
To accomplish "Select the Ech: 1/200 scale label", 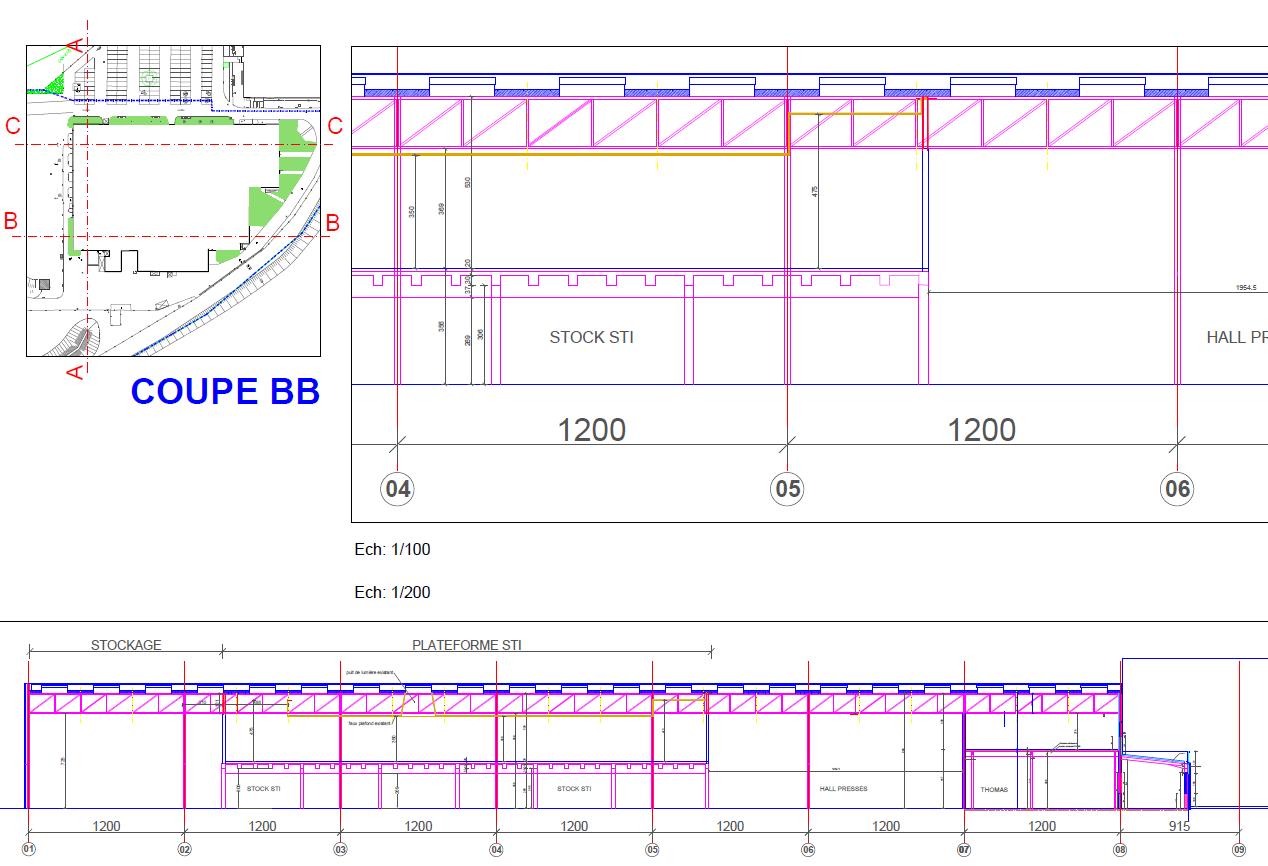I will pyautogui.click(x=392, y=592).
